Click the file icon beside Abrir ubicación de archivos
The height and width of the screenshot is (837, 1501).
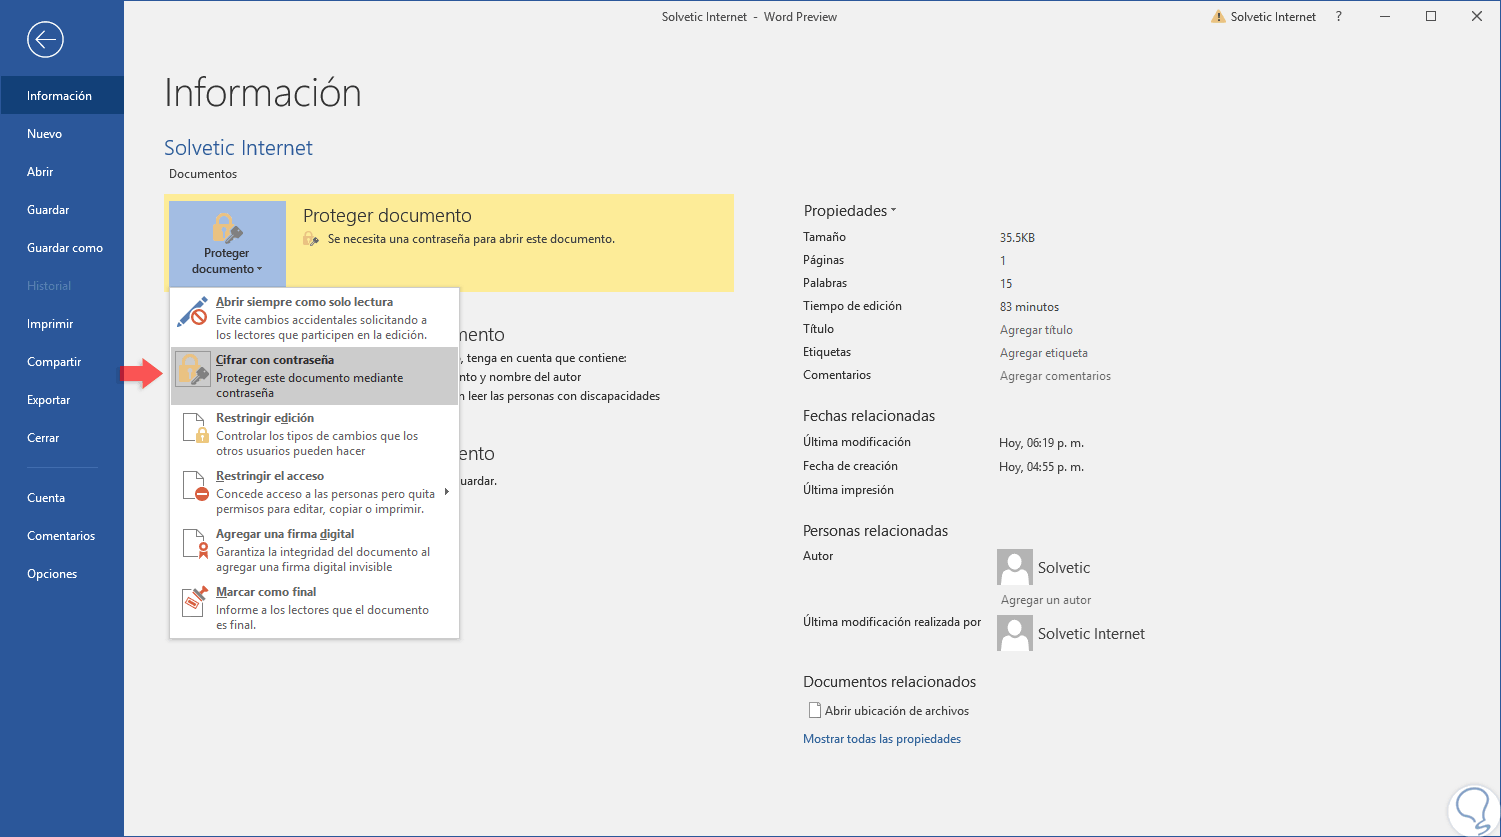(x=814, y=711)
